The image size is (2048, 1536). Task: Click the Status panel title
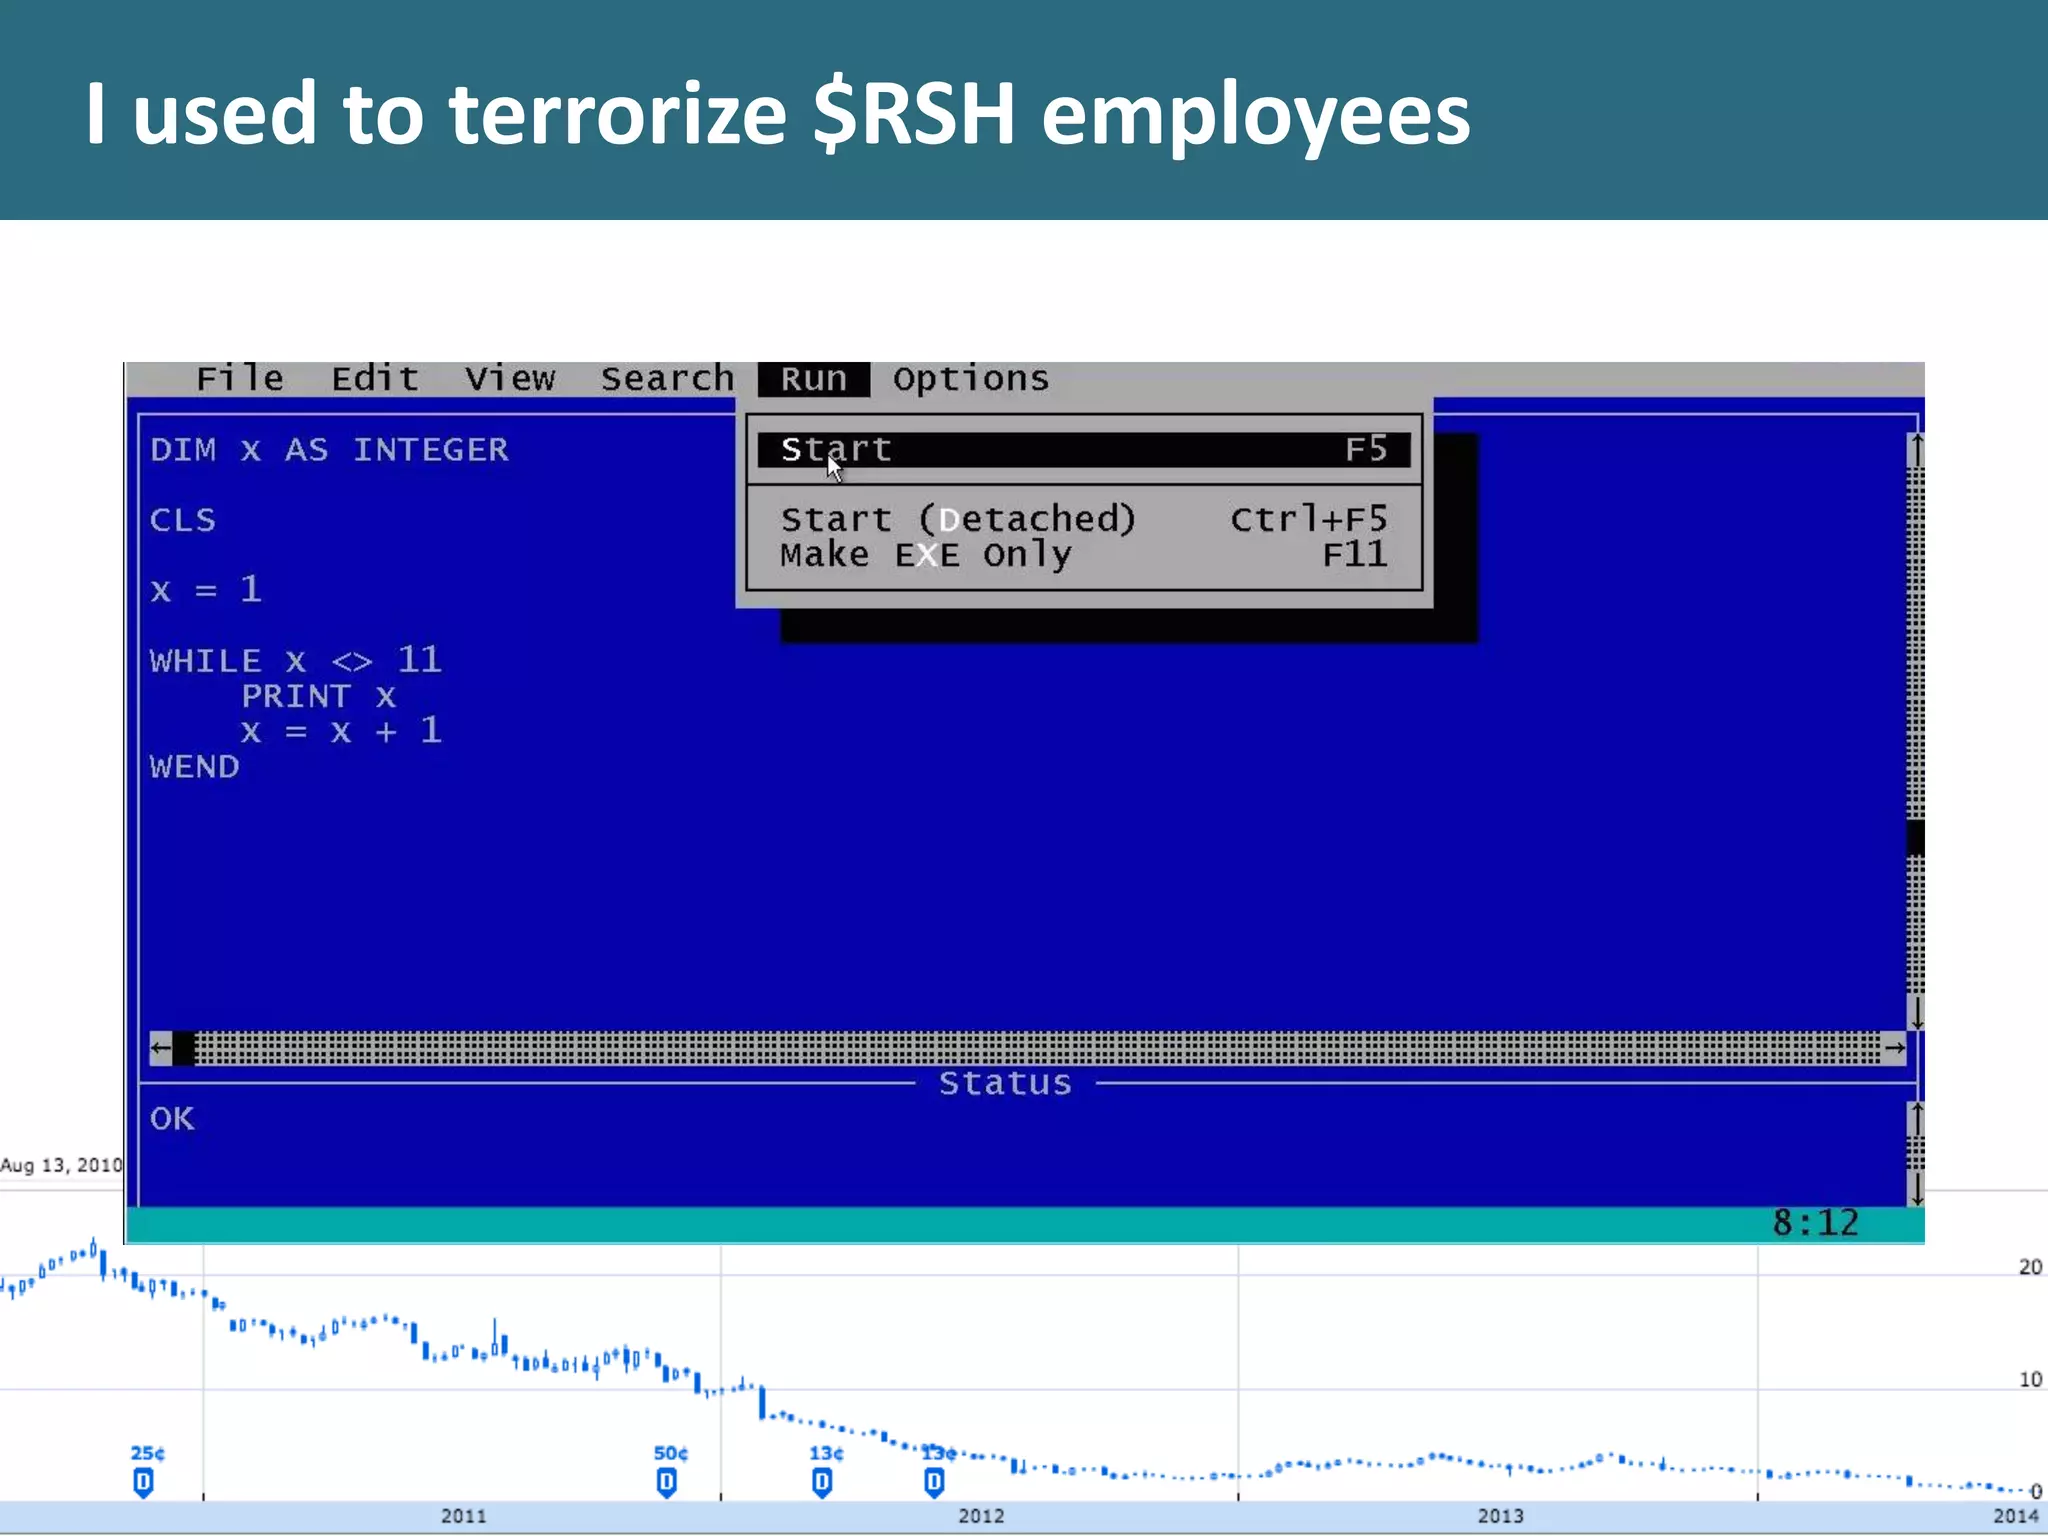(x=1005, y=1083)
